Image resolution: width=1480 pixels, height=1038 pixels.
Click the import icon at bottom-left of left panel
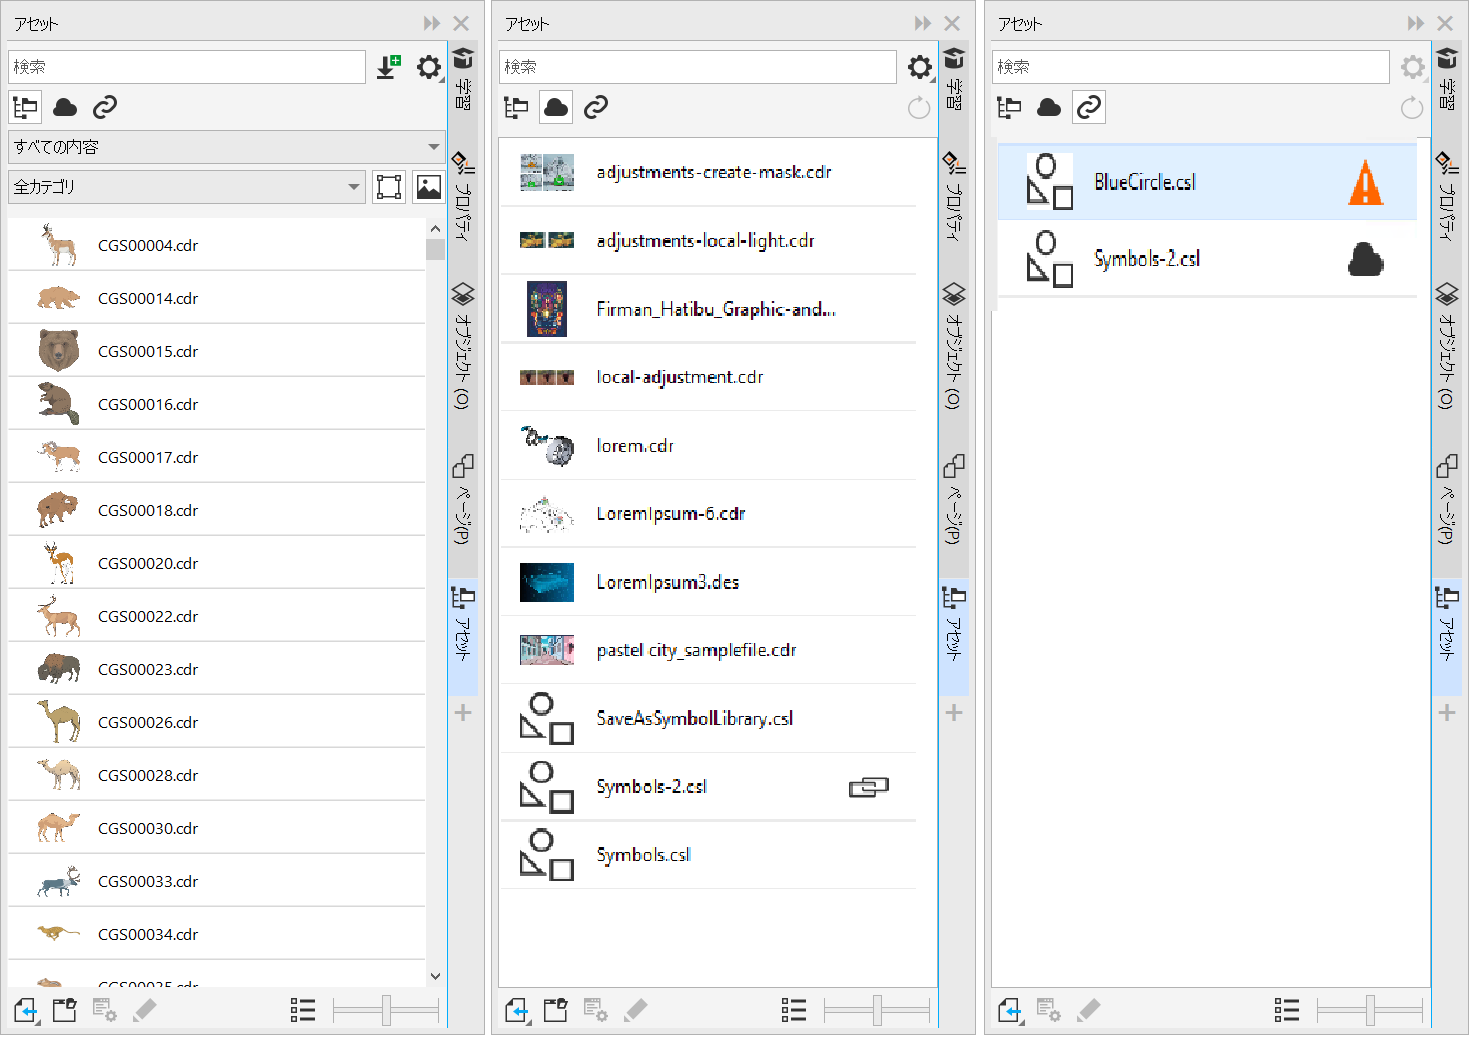pyautogui.click(x=26, y=1011)
